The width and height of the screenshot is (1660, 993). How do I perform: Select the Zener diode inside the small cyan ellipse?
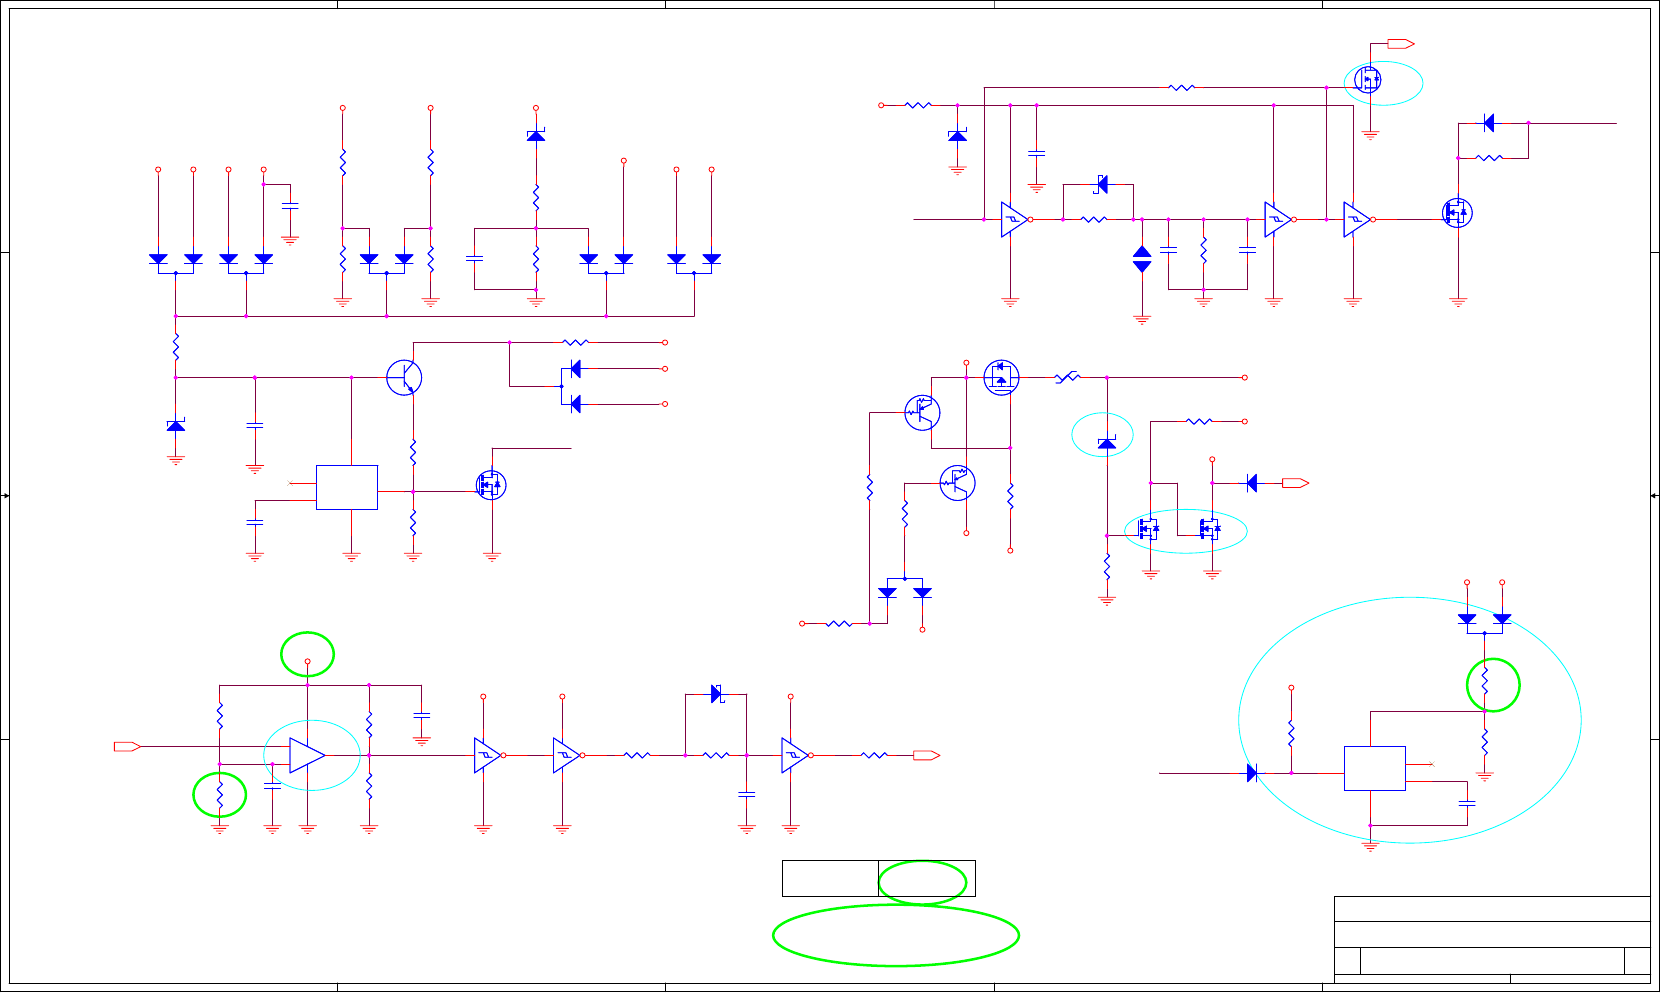tap(1106, 443)
